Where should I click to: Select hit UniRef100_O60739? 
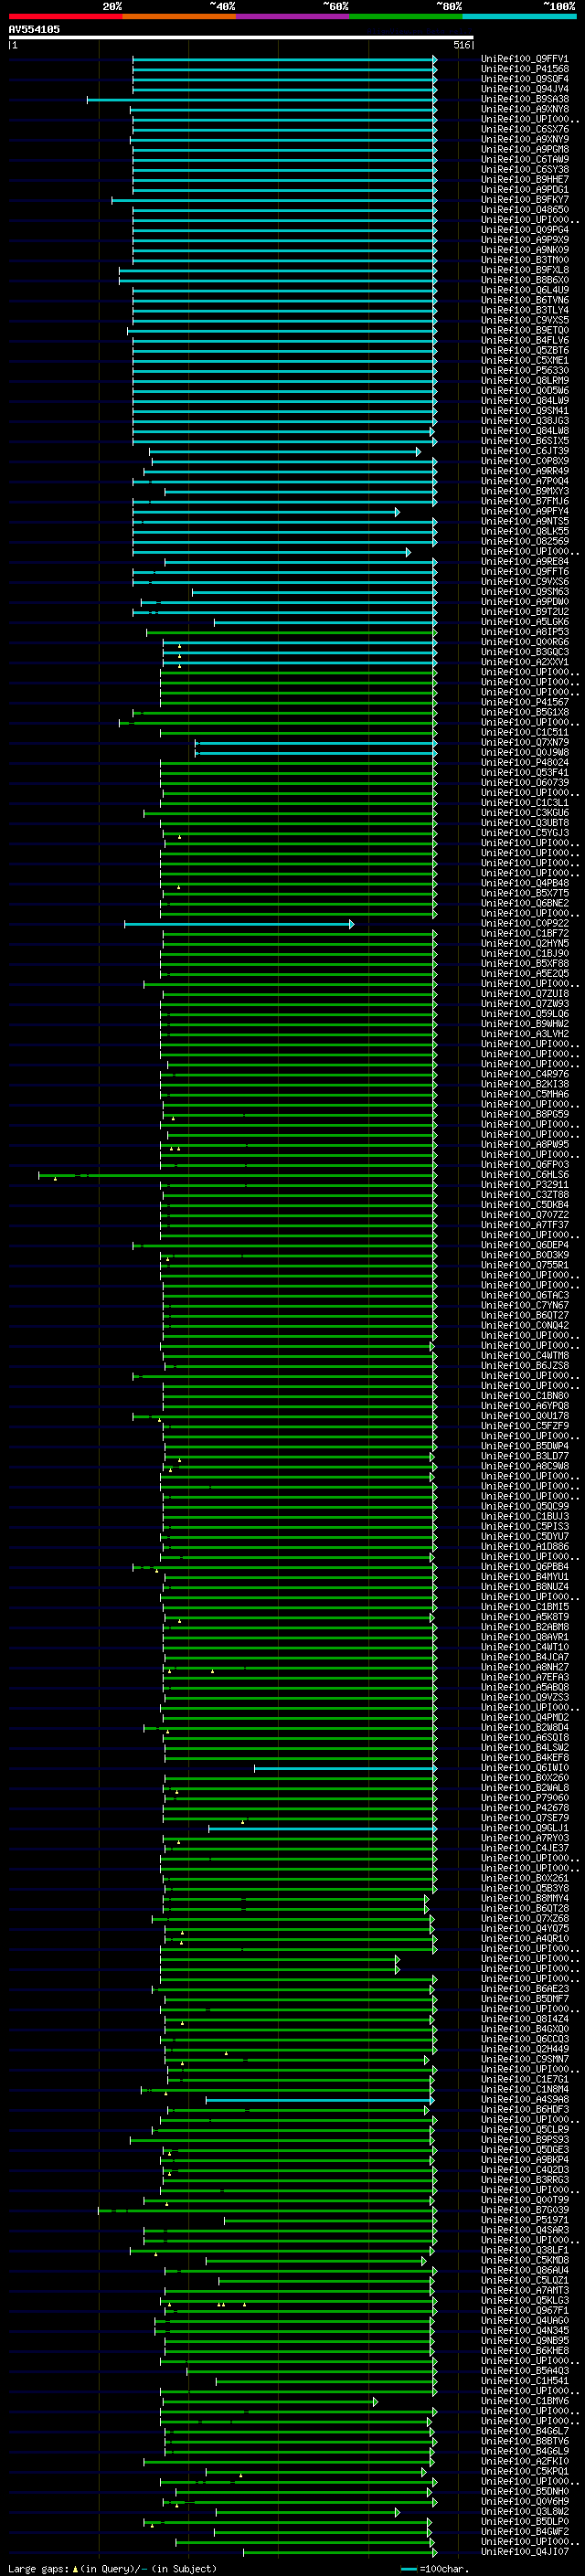525,783
